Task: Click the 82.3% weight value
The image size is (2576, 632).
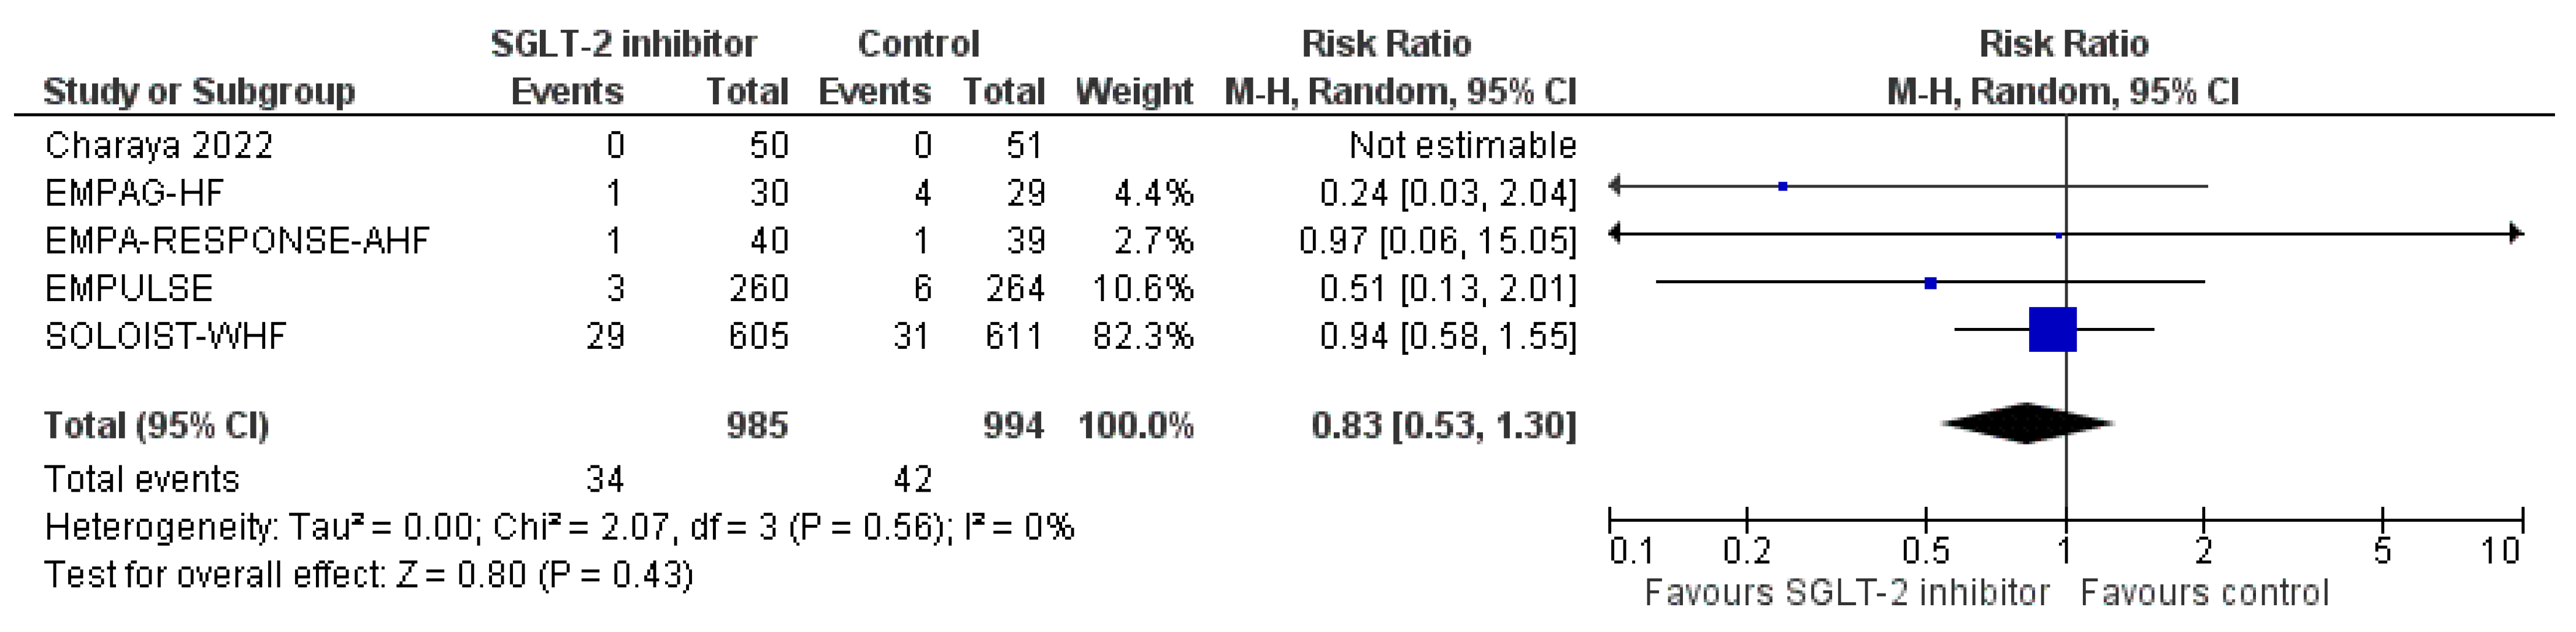Action: (1143, 336)
